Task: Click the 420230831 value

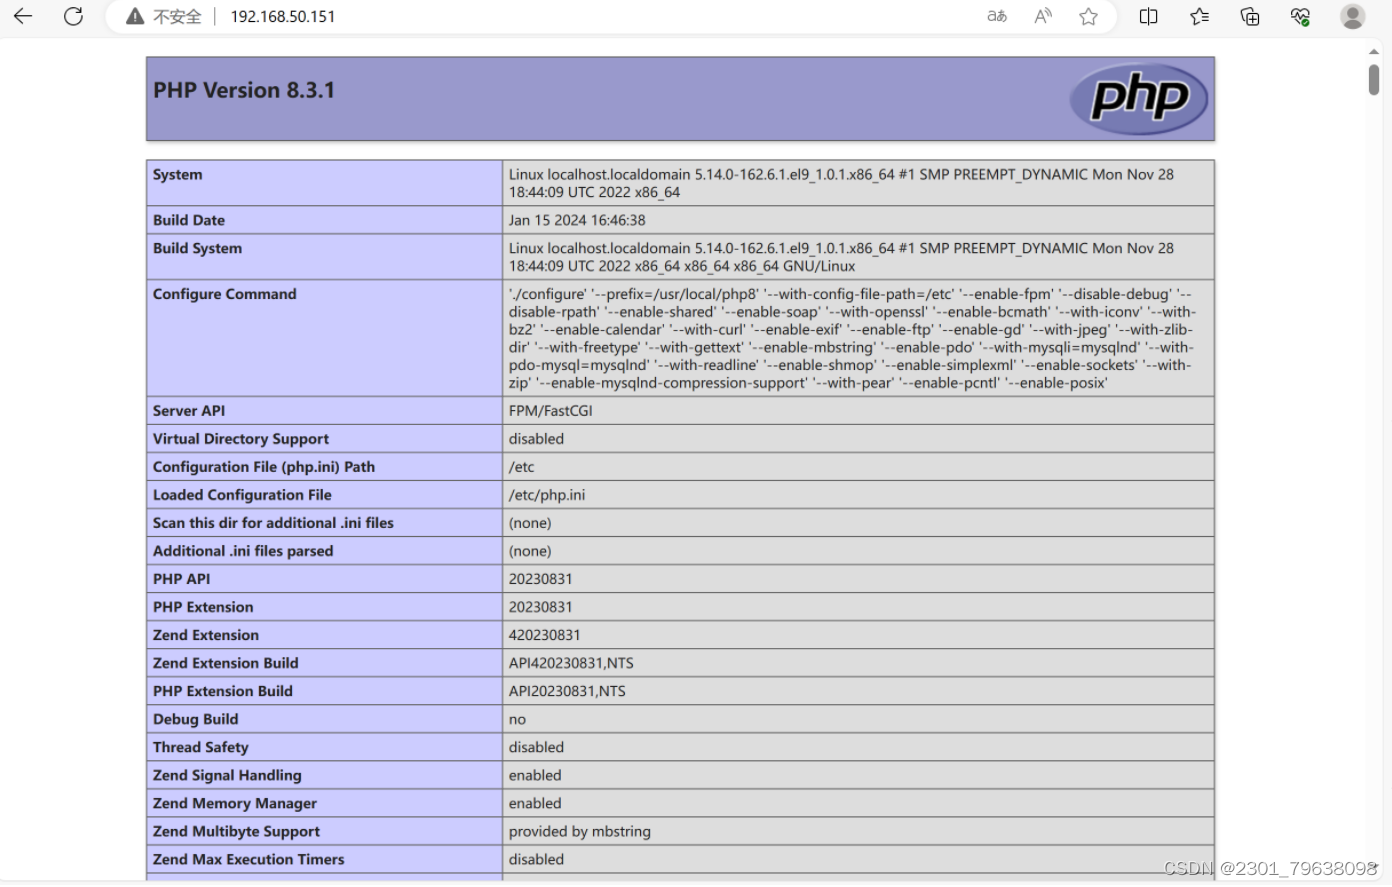Action: [545, 635]
